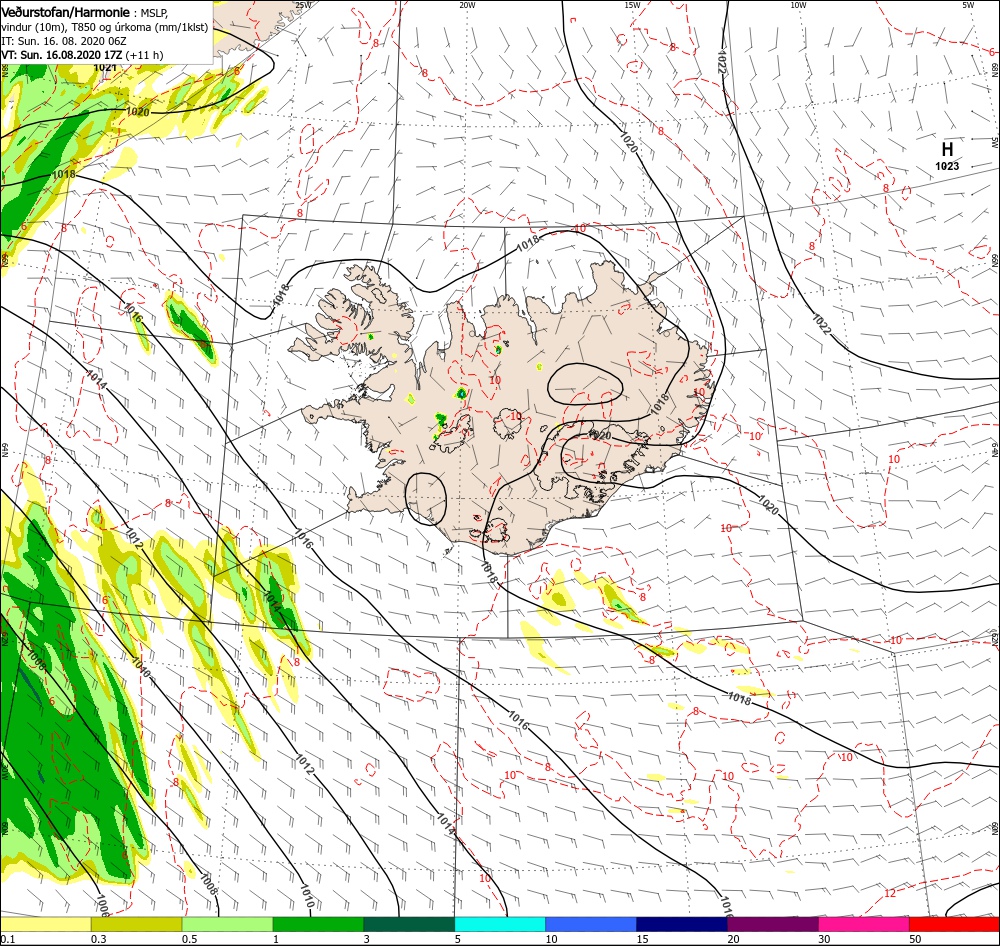Screen dimensions: 1000x946
Task: Click the '30' legend value
Action: pos(825,939)
